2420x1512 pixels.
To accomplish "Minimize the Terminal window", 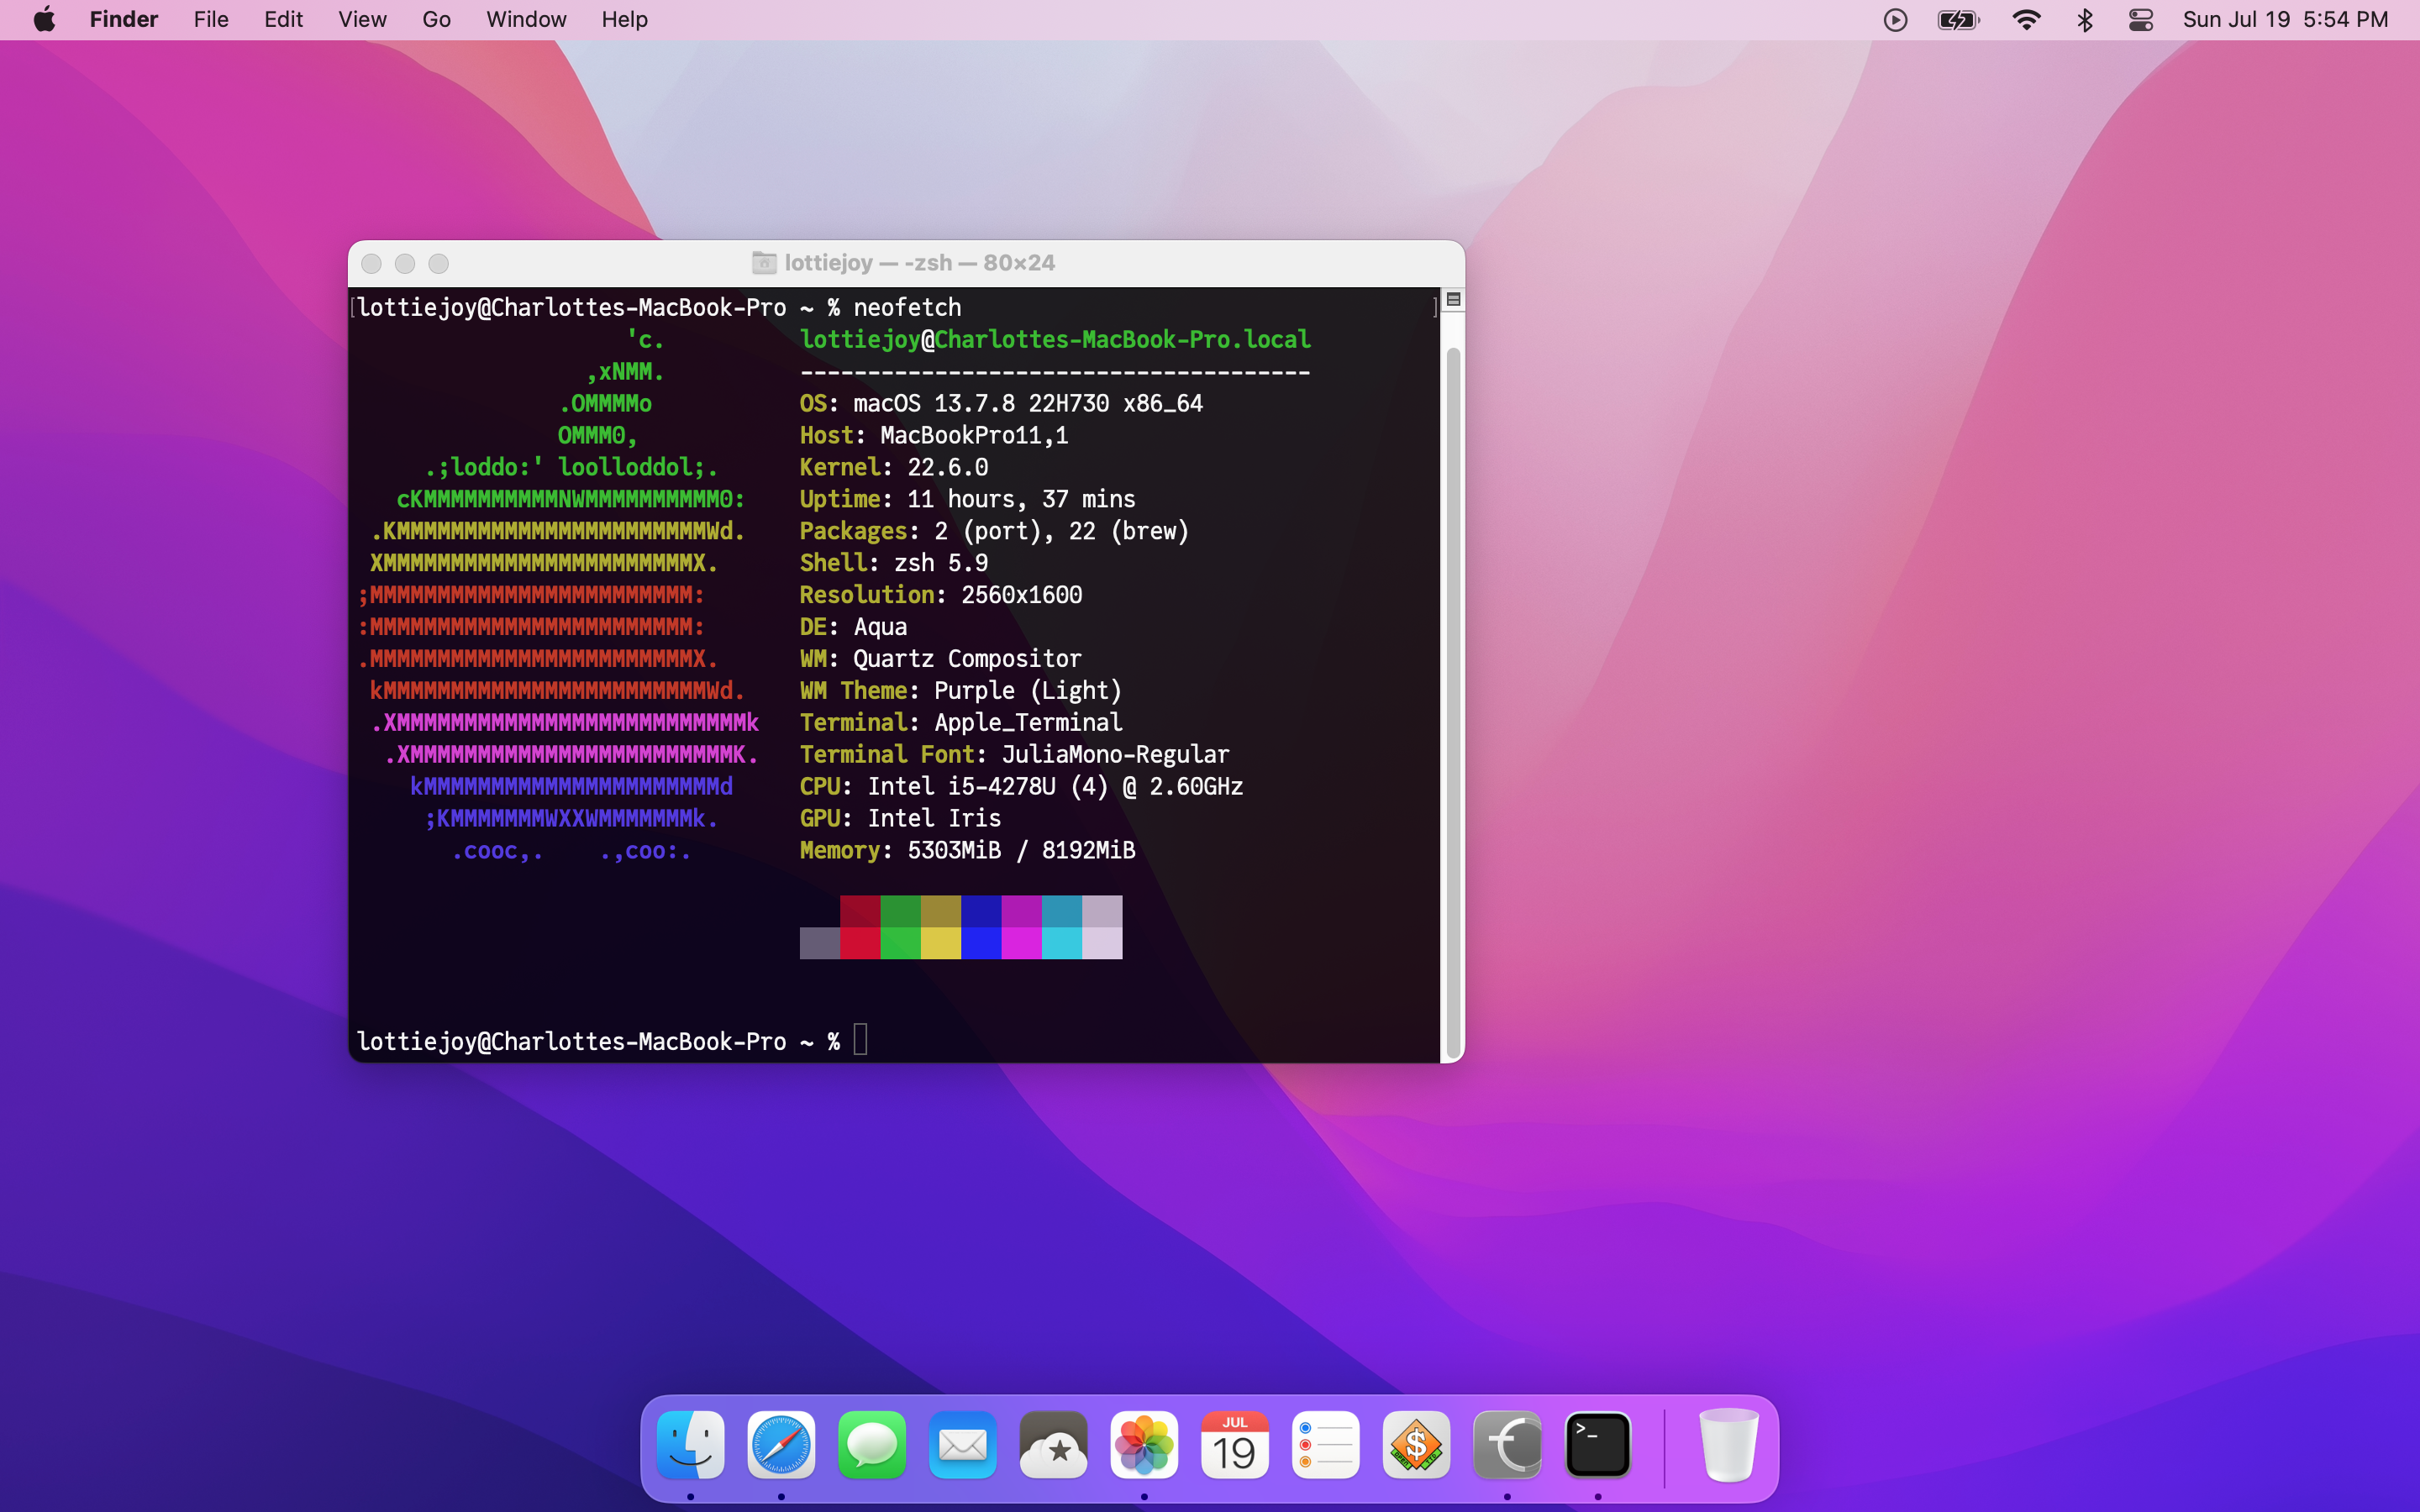I will click(x=405, y=263).
